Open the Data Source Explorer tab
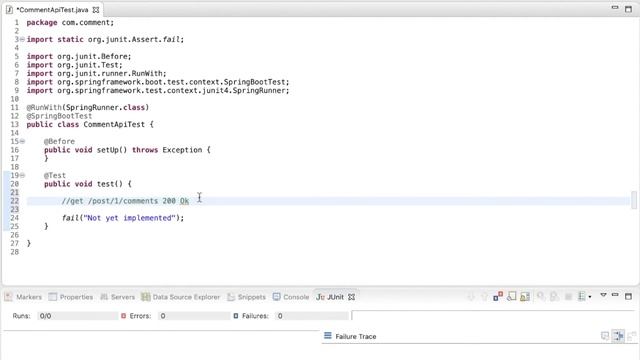Viewport: 640px width, 360px height. click(x=181, y=297)
